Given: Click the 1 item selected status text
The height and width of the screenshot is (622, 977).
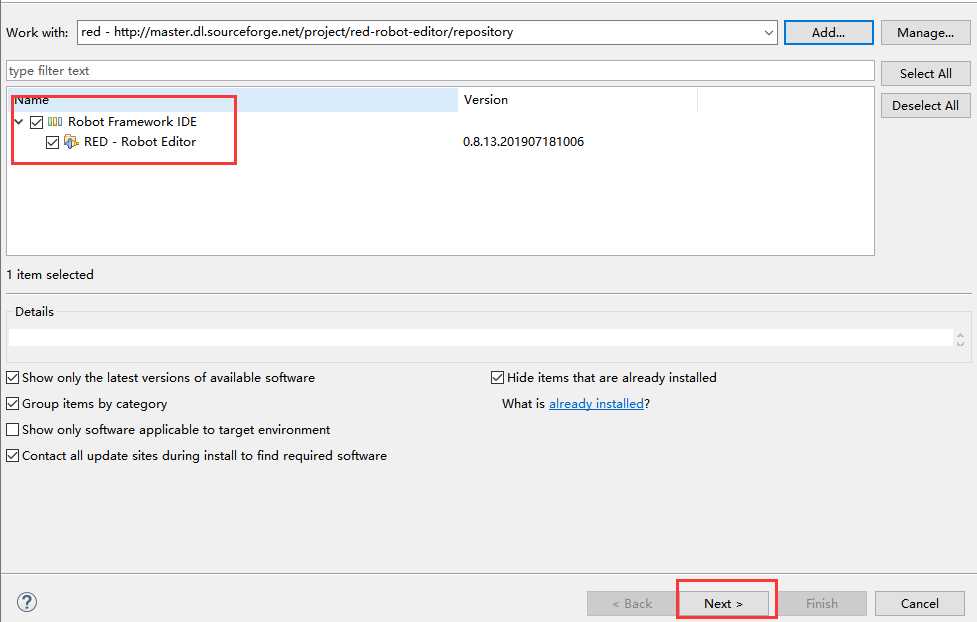Looking at the screenshot, I should pos(50,275).
